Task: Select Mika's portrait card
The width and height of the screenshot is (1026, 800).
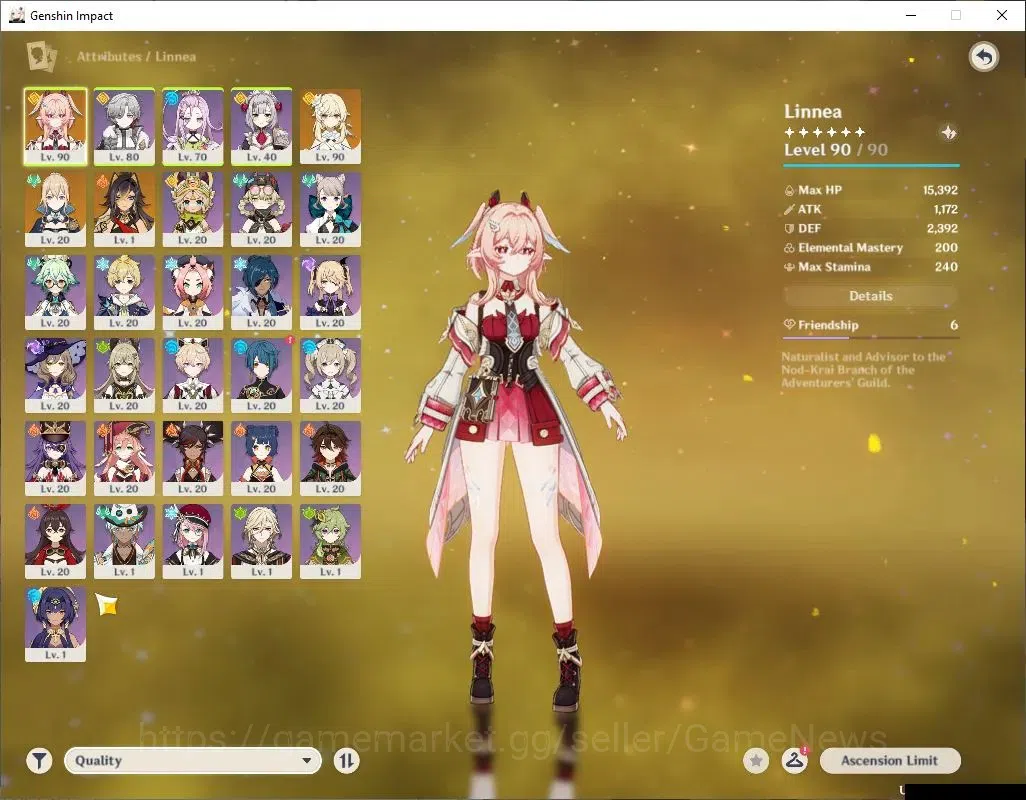Action: click(x=124, y=292)
